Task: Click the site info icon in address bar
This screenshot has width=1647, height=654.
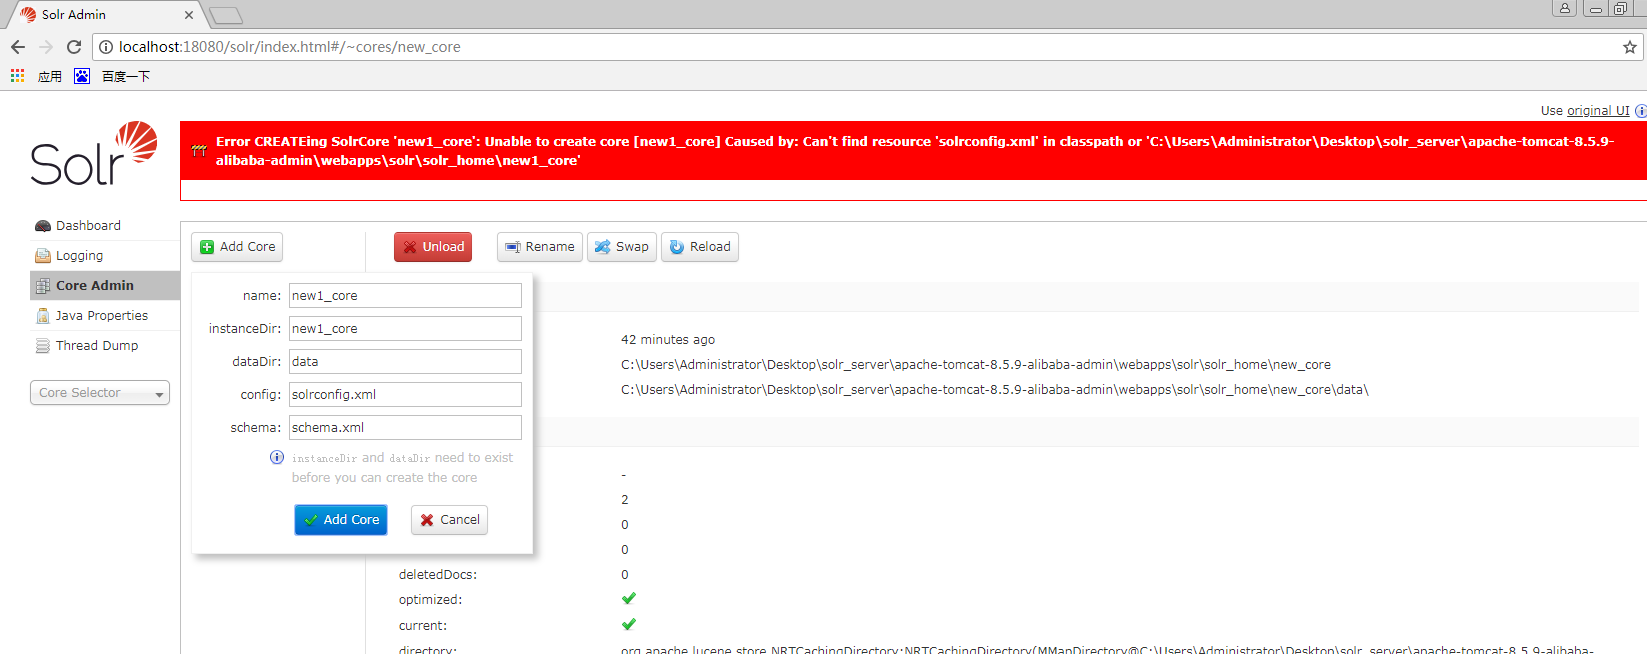Action: 106,47
